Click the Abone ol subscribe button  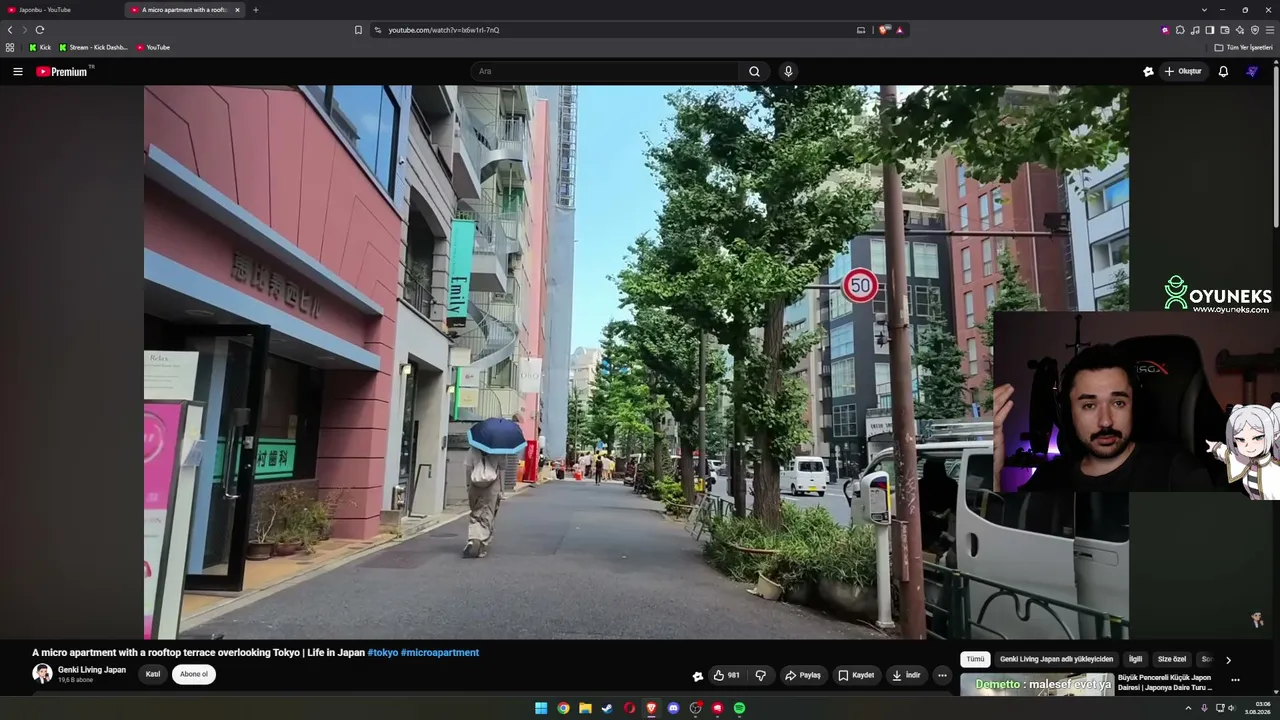pyautogui.click(x=194, y=674)
